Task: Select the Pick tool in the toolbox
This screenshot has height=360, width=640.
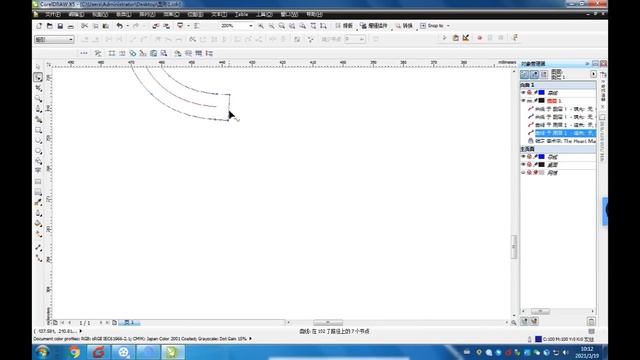Action: 38,67
